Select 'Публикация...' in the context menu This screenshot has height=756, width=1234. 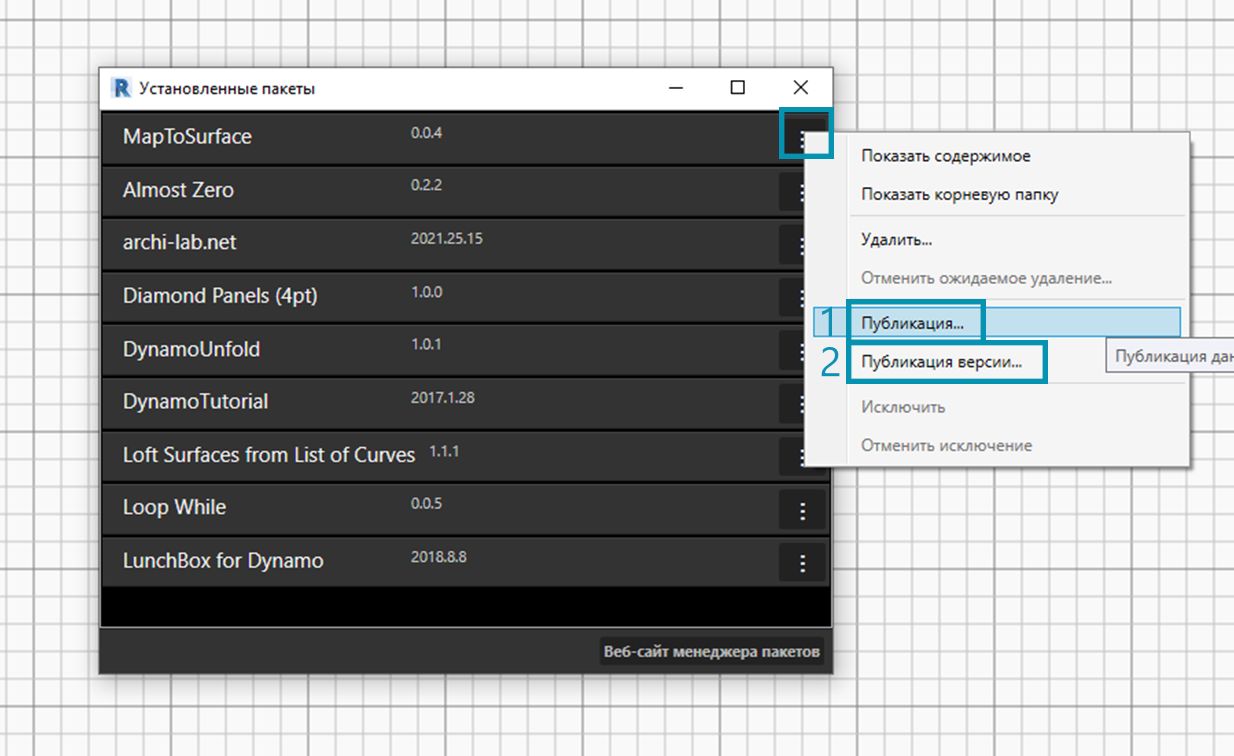click(x=912, y=323)
